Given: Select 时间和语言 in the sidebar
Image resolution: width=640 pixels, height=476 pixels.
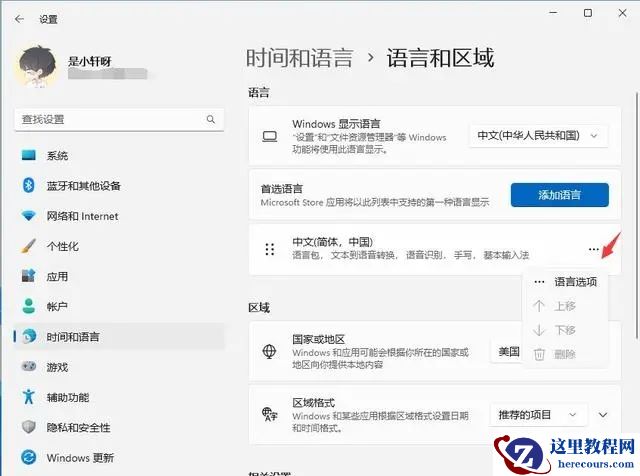Looking at the screenshot, I should point(119,337).
